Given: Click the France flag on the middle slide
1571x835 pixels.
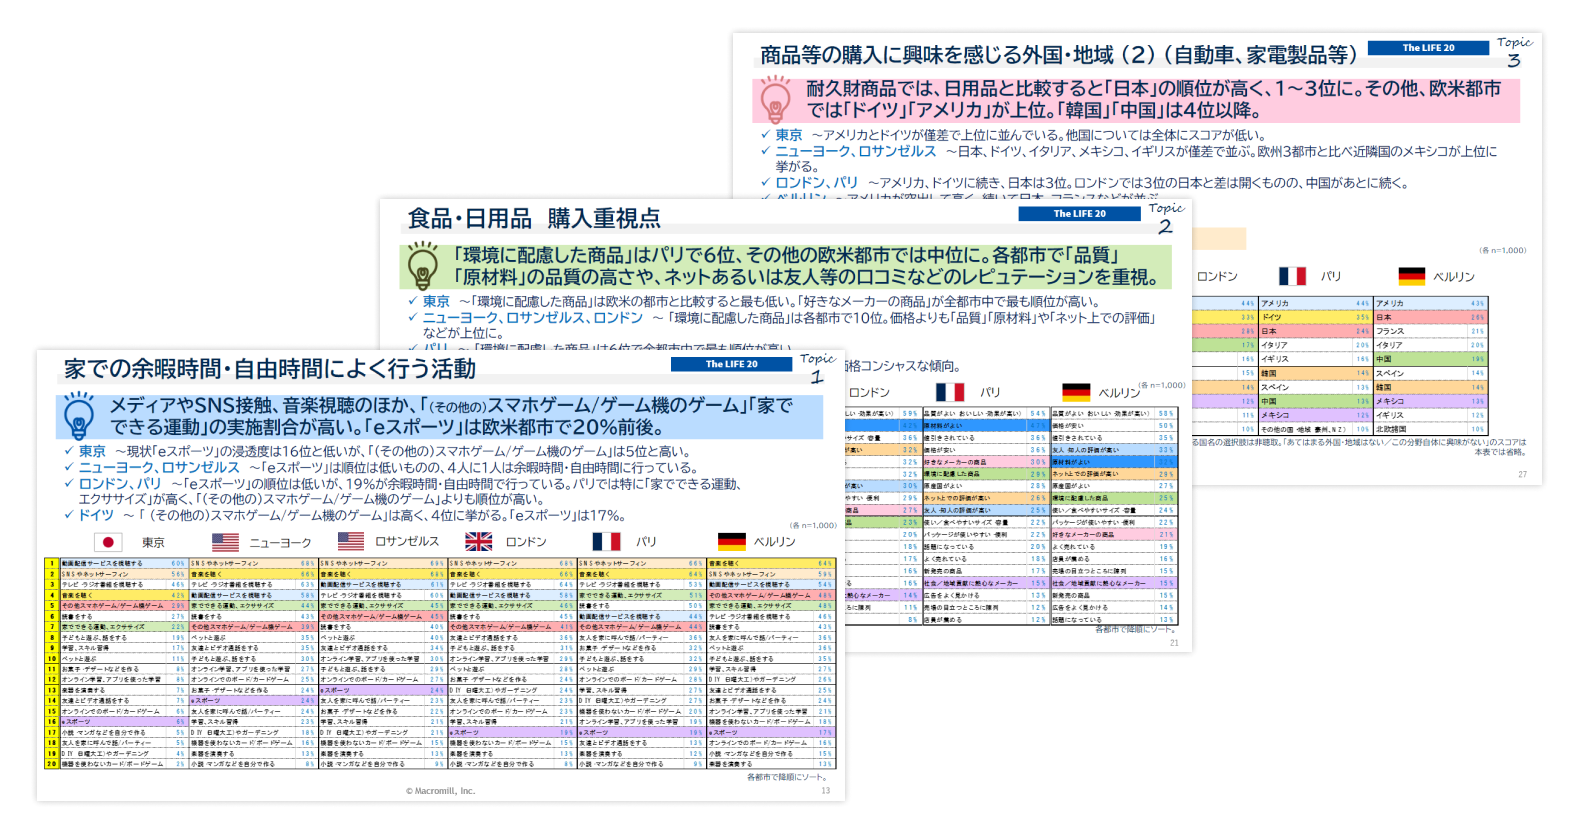Looking at the screenshot, I should [950, 392].
